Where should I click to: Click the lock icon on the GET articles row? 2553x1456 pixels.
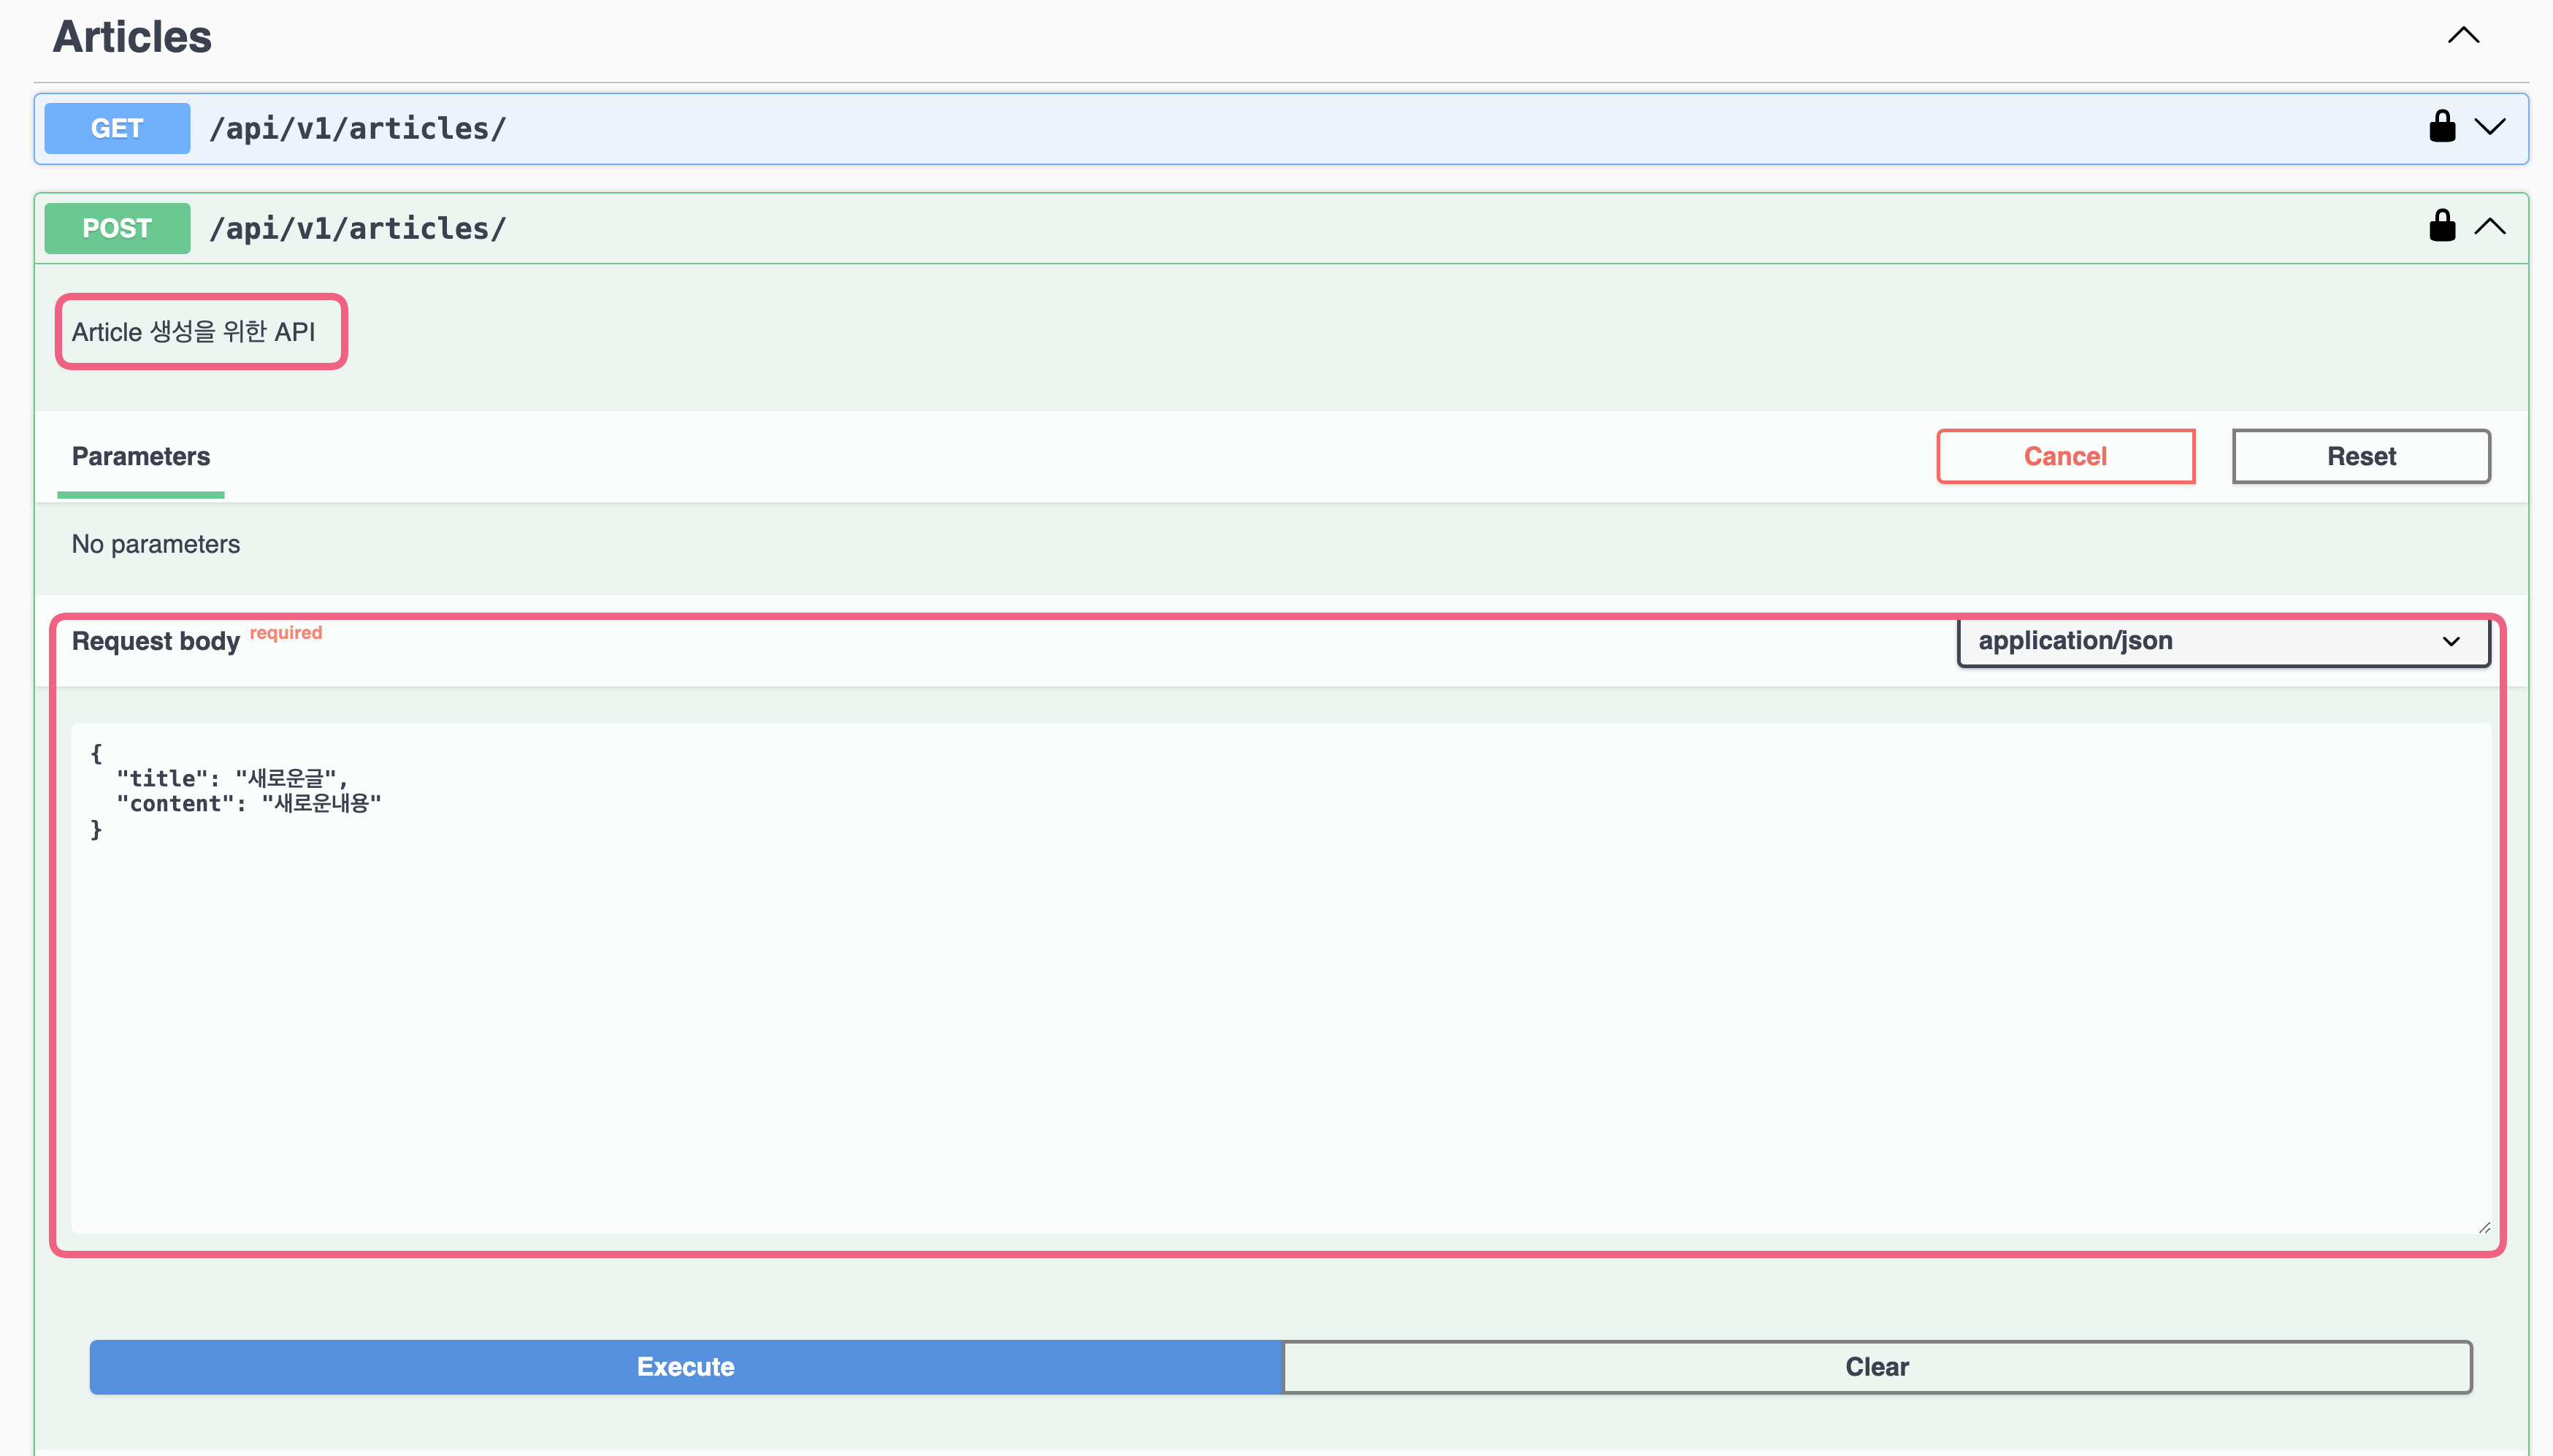tap(2441, 127)
